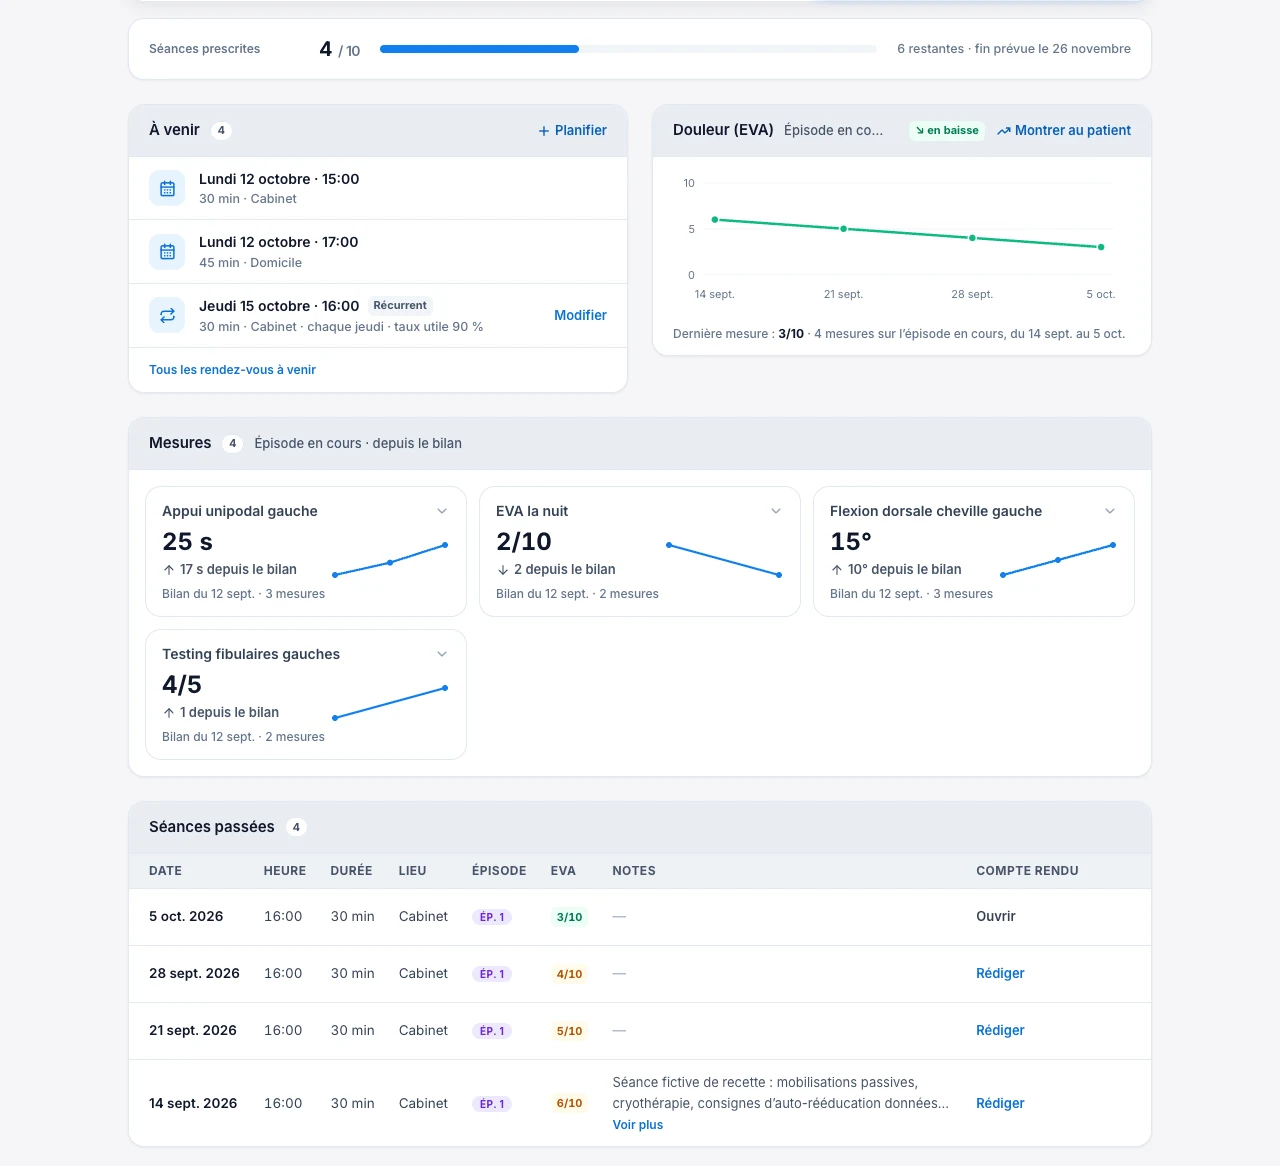Click the up arrow beside '1 depuis le bilan'

(169, 713)
